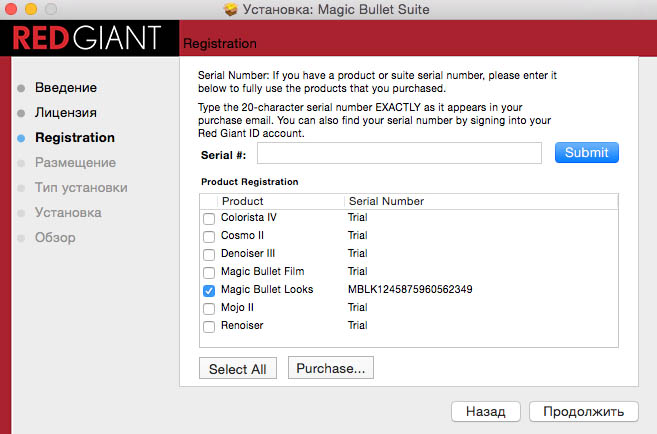Toggle the Mojo II checkbox
This screenshot has height=434, width=657.
point(209,308)
